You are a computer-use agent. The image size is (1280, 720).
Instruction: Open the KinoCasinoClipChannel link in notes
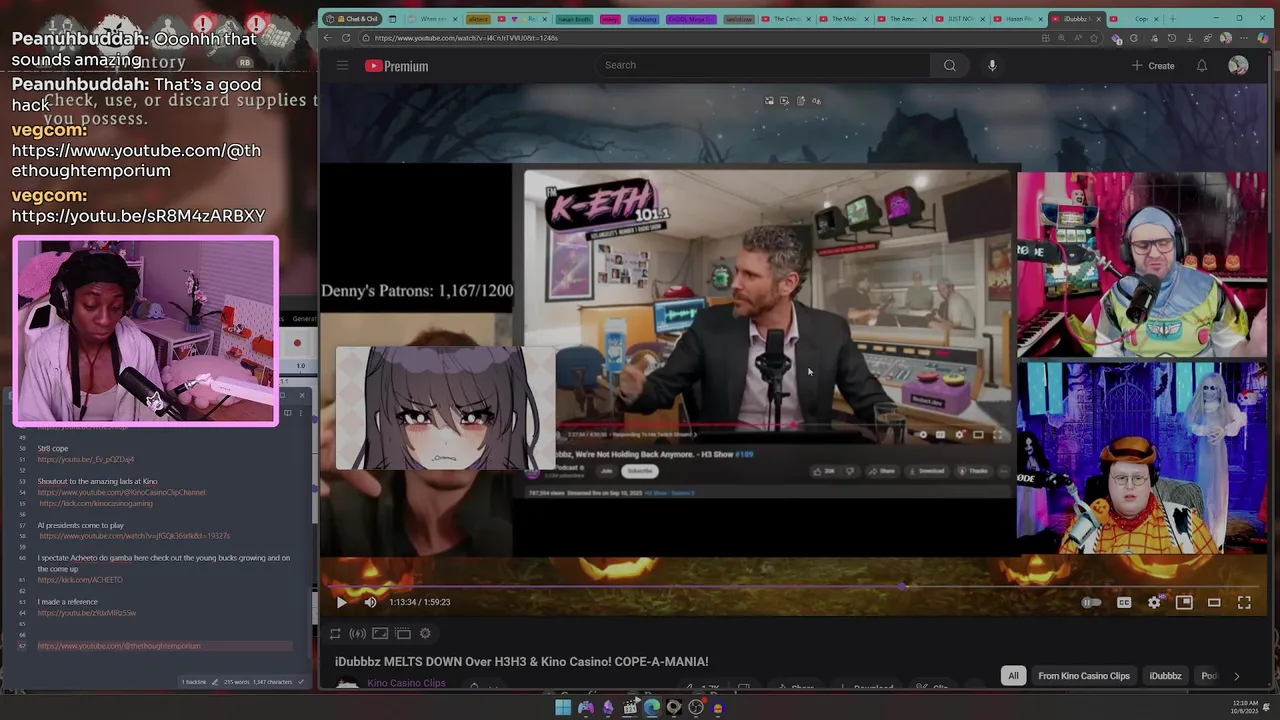click(x=121, y=492)
